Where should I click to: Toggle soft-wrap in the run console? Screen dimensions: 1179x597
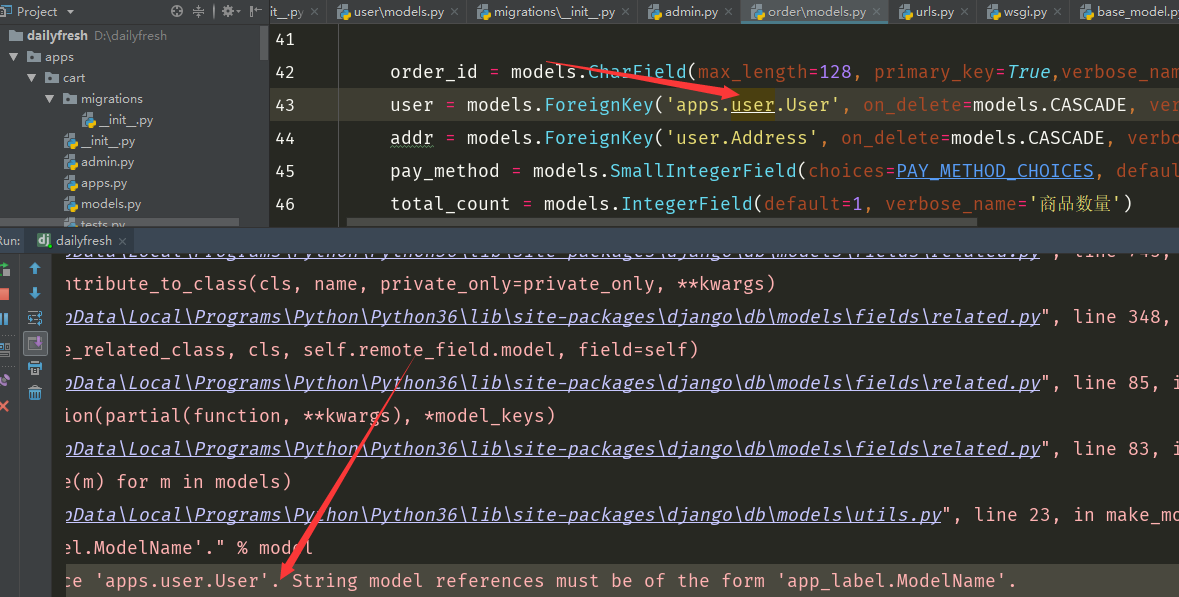[x=35, y=318]
